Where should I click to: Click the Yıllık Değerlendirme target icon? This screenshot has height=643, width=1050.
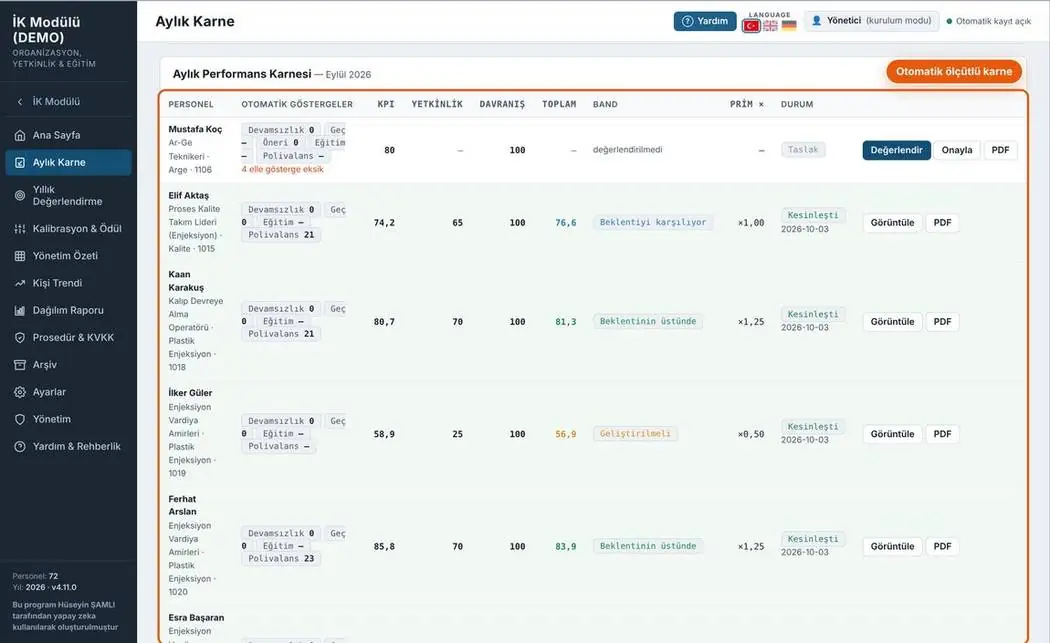[x=20, y=196]
